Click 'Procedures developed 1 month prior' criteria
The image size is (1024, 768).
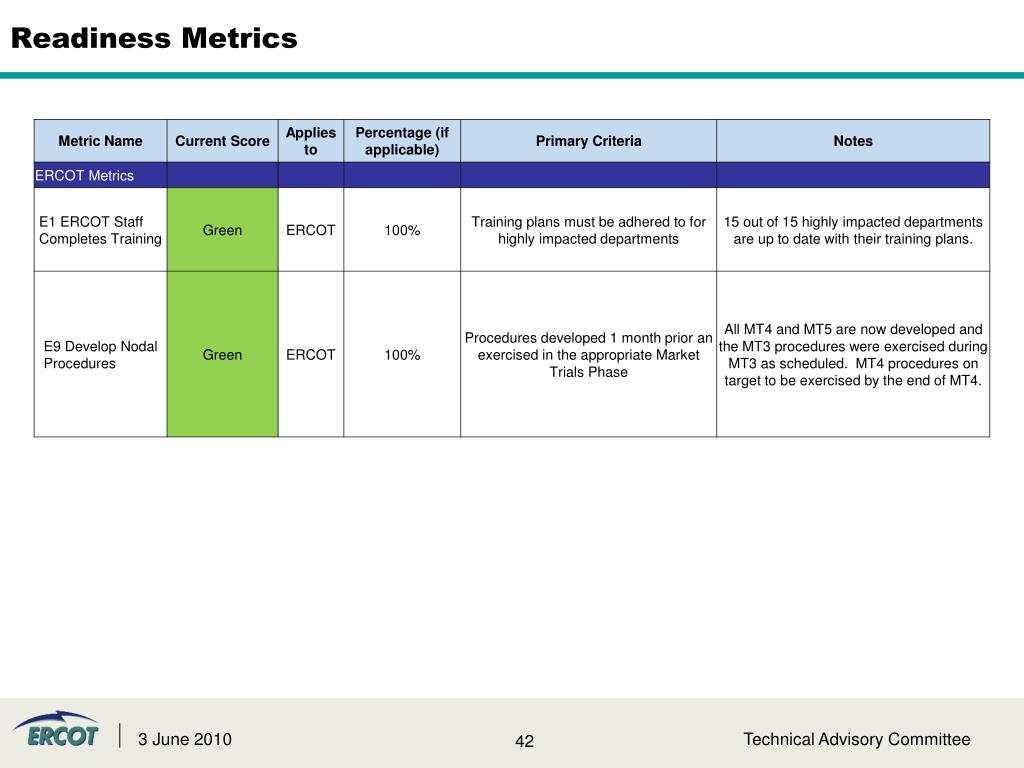point(588,355)
